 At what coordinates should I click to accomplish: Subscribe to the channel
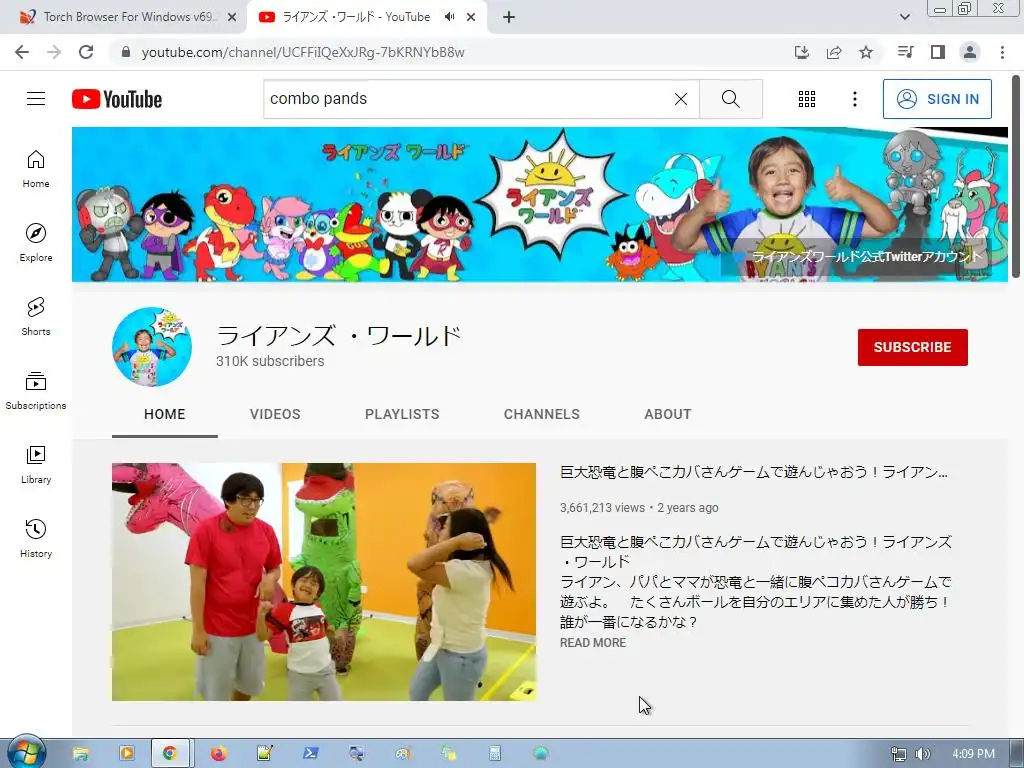point(912,347)
